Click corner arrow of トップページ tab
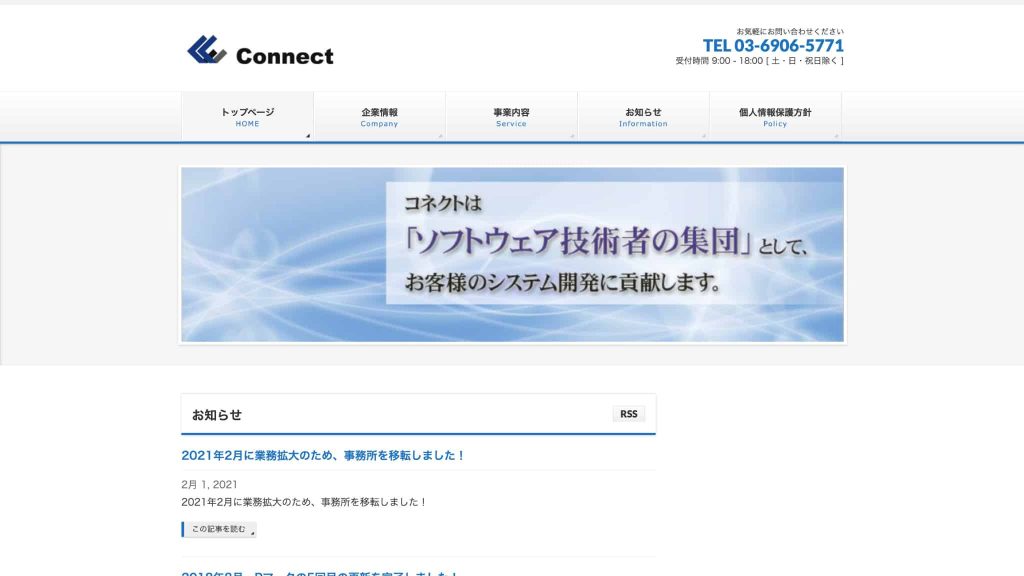The image size is (1024, 576). tap(308, 135)
